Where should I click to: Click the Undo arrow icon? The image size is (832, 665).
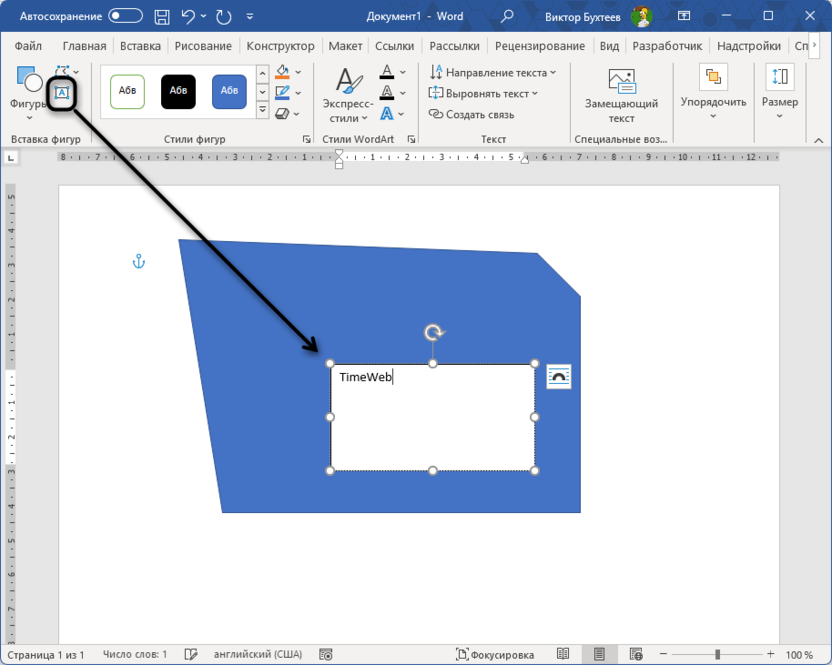(187, 16)
